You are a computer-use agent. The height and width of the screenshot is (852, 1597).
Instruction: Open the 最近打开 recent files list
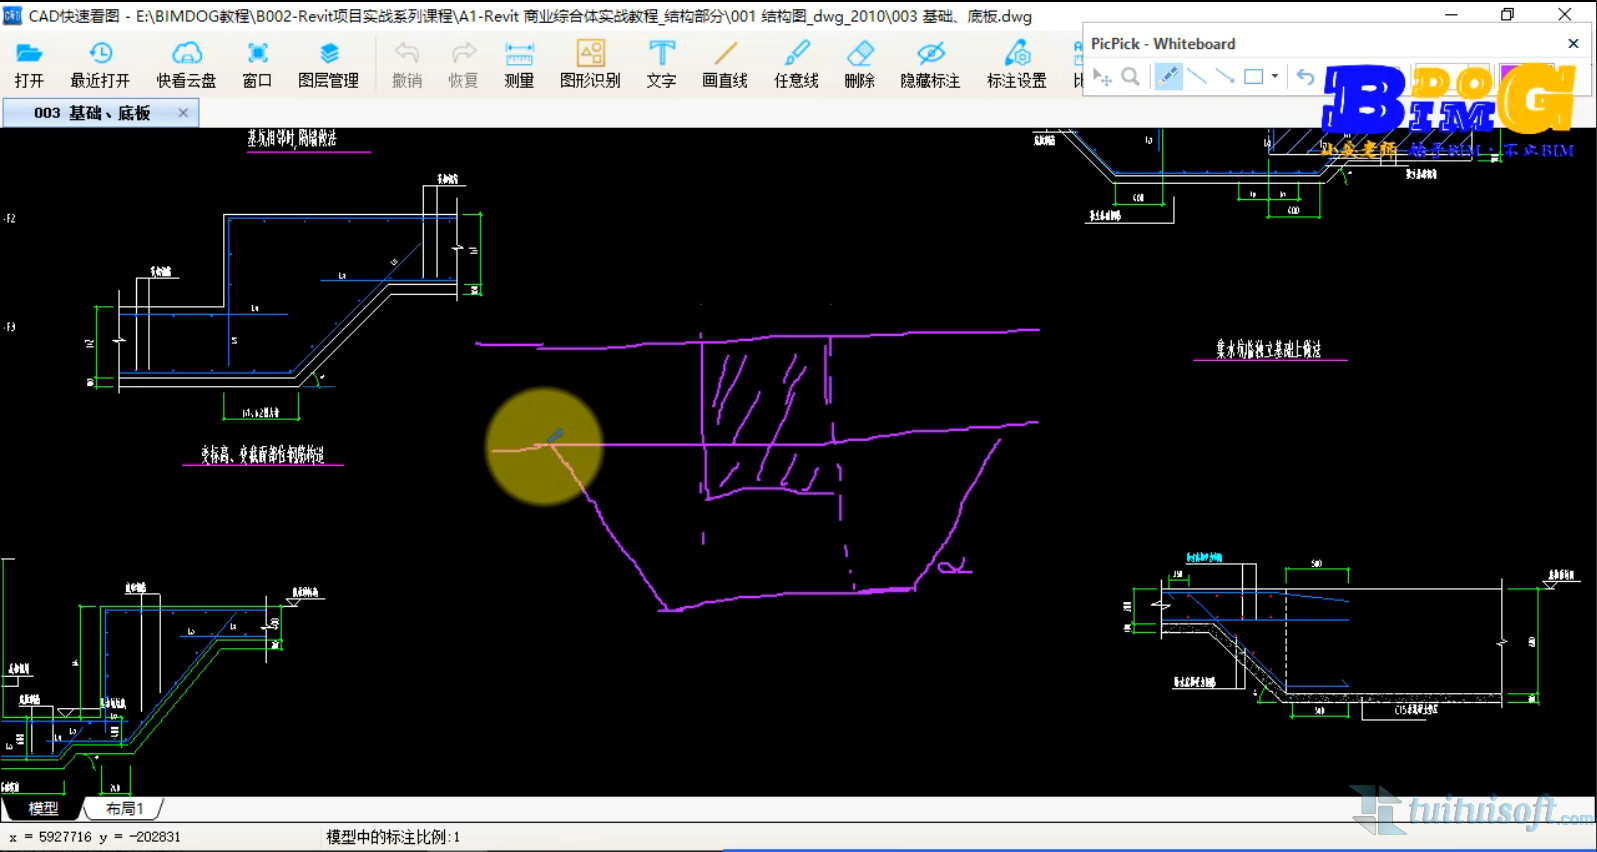(100, 64)
